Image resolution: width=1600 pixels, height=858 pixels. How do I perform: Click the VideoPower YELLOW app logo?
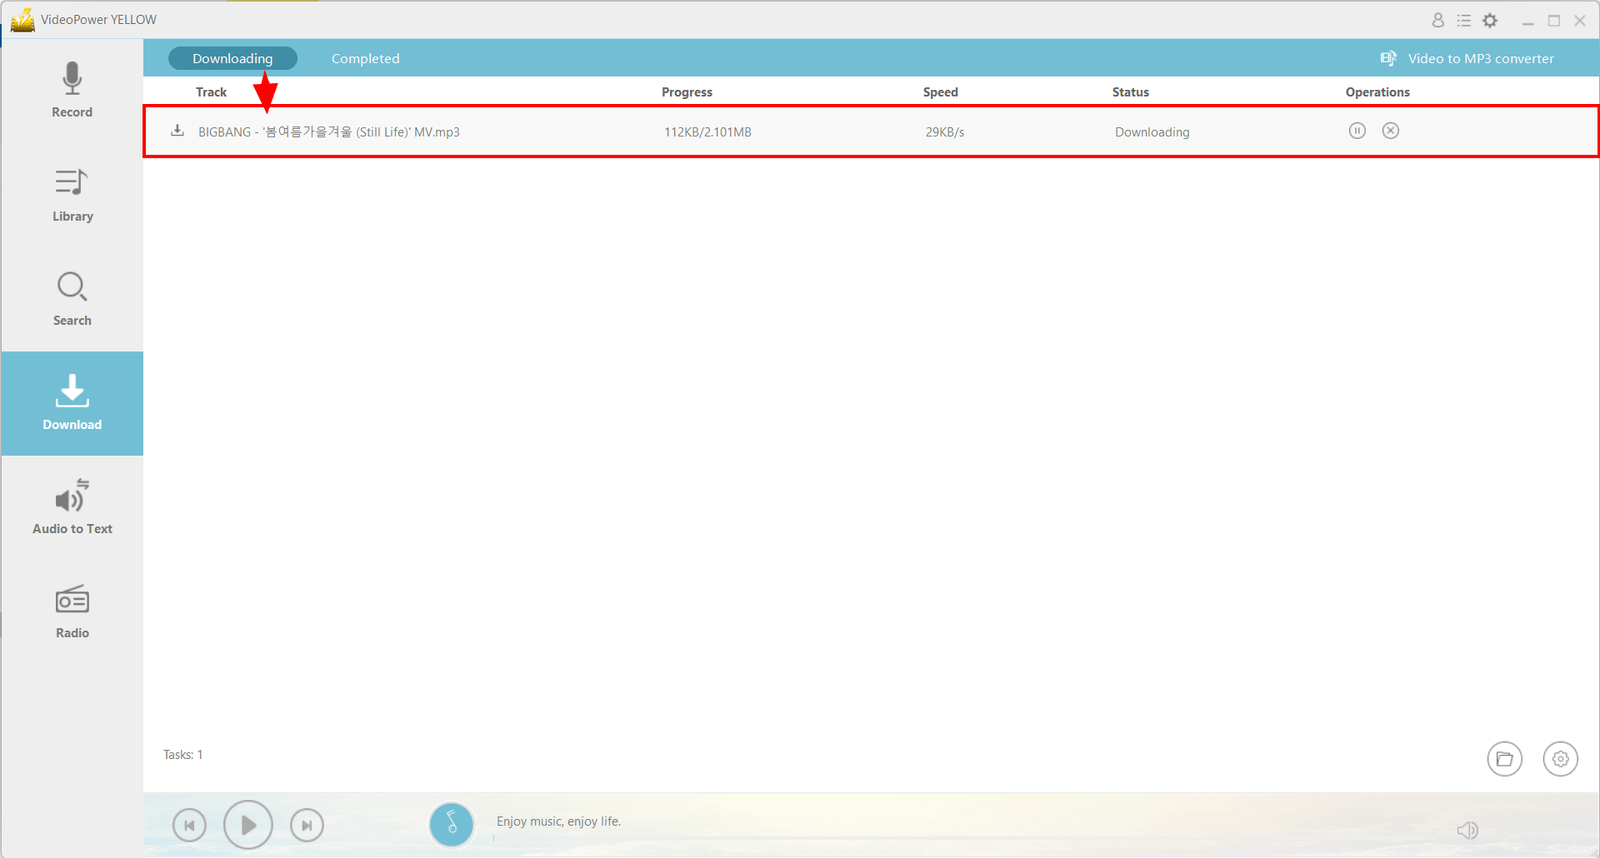pos(22,20)
